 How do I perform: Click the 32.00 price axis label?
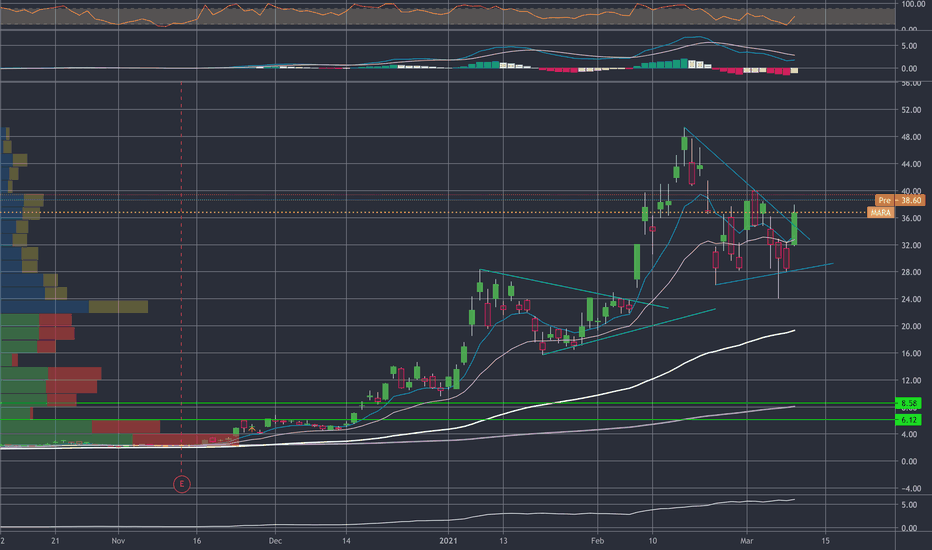pos(911,245)
